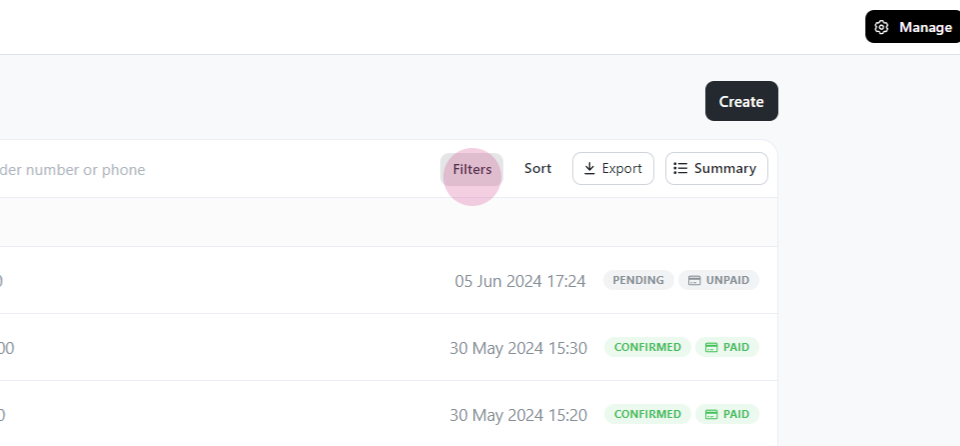Click the PENDING status badge
960x446 pixels.
coord(639,280)
